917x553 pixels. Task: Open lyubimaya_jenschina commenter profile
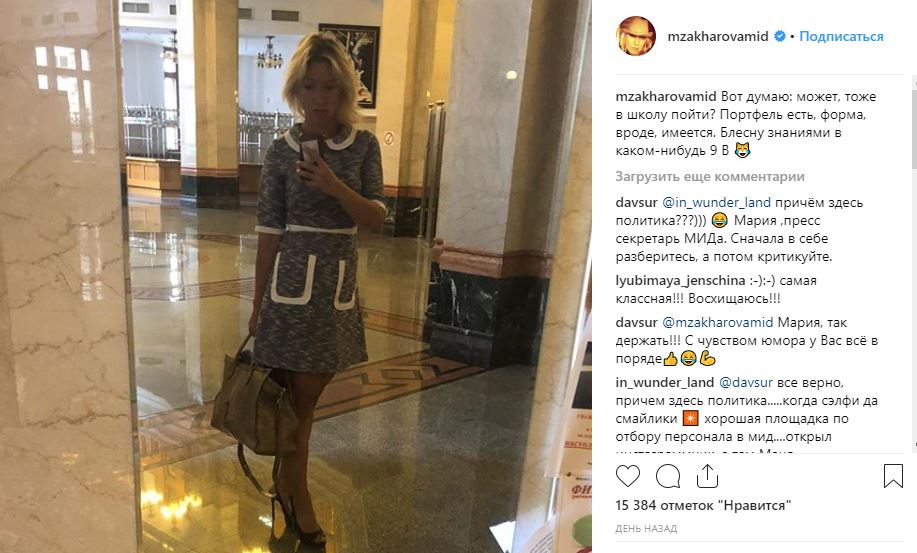[x=680, y=281]
